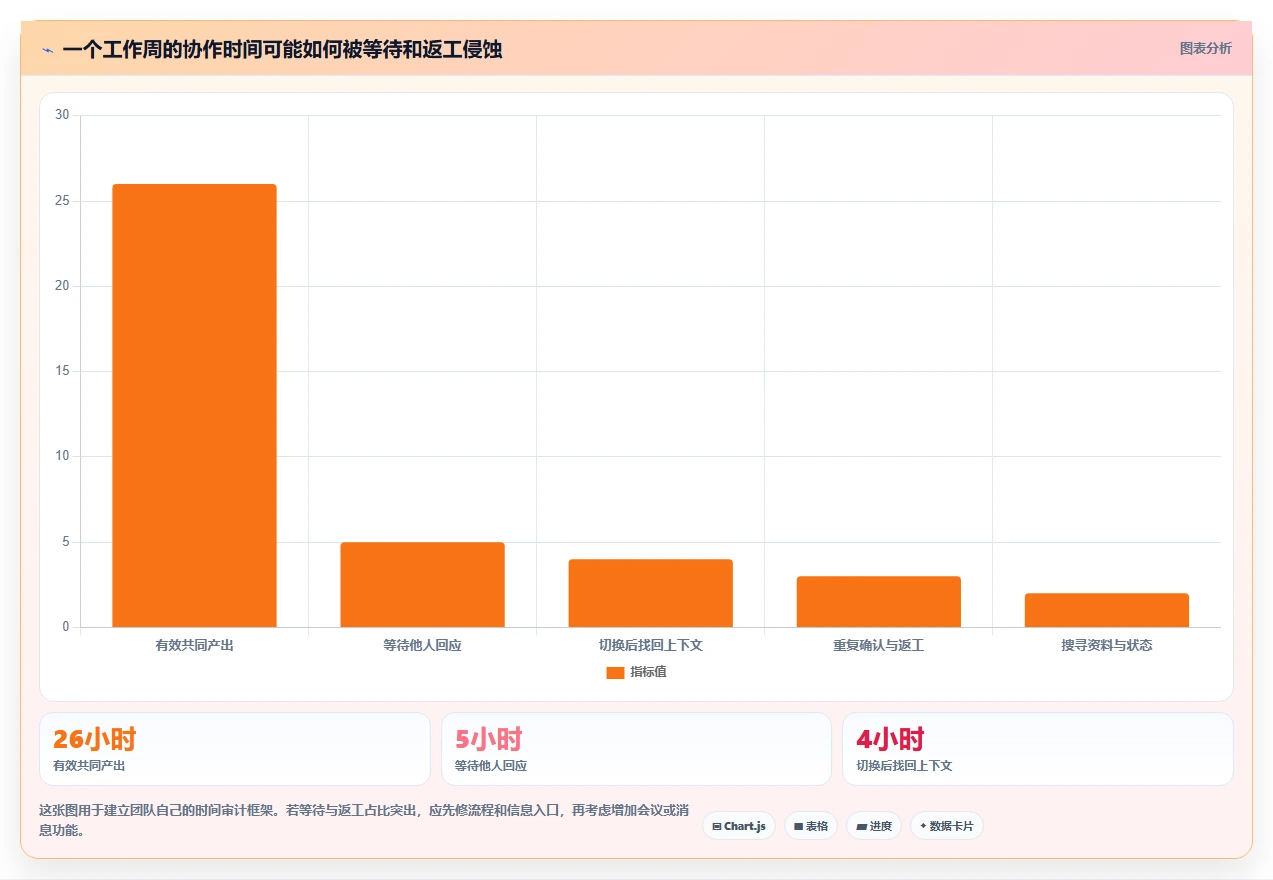
Task: Open the 26小时 data card
Action: [x=235, y=749]
